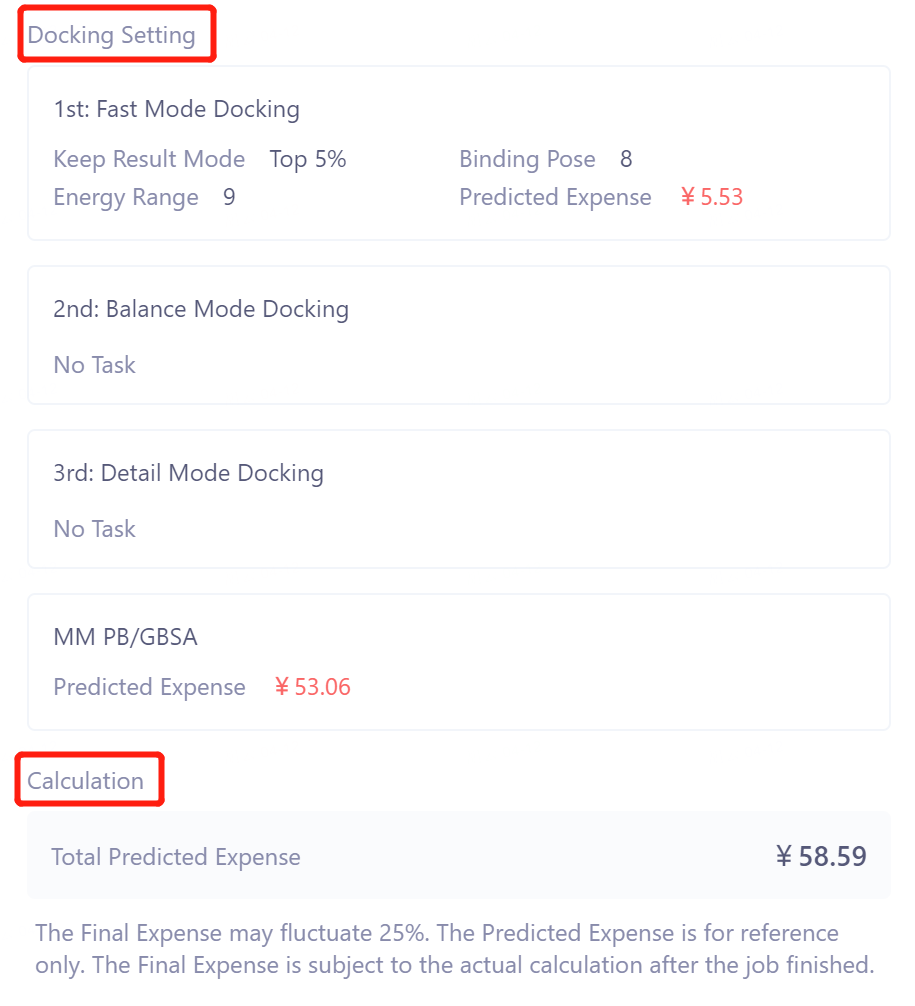This screenshot has height=1006, width=915.
Task: Click the Docking Setting section heading
Action: [x=111, y=35]
